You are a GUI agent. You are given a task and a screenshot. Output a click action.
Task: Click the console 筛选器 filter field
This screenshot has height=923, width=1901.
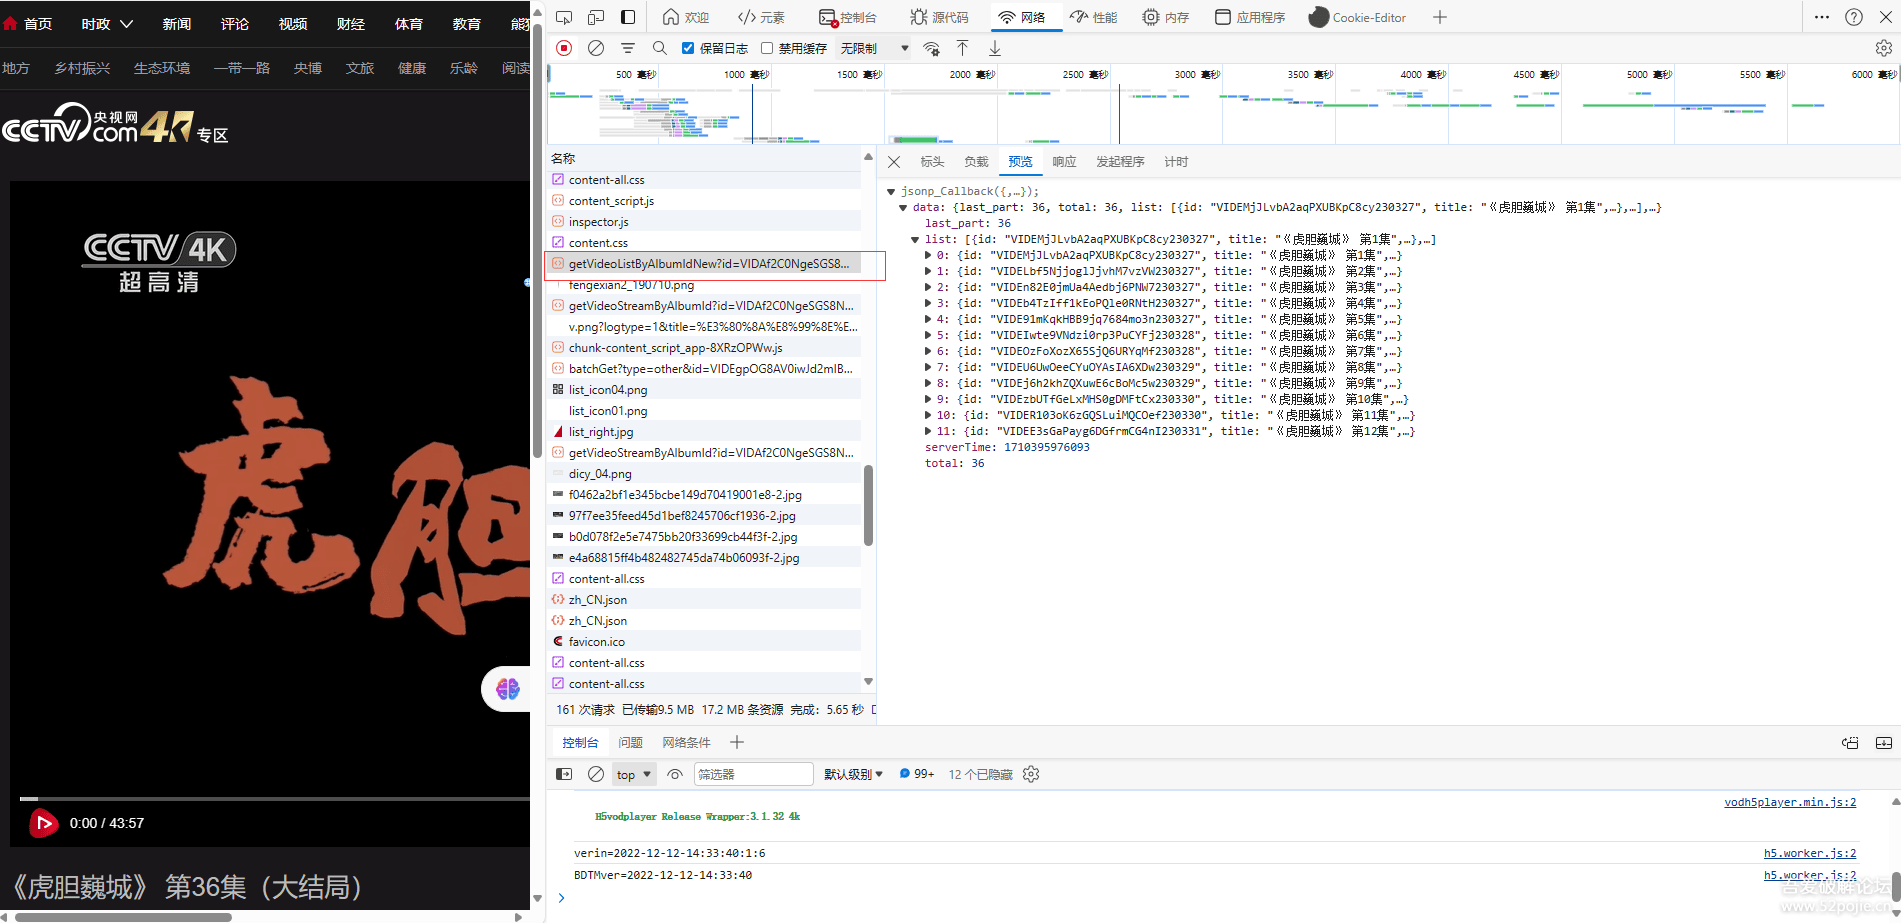(753, 774)
